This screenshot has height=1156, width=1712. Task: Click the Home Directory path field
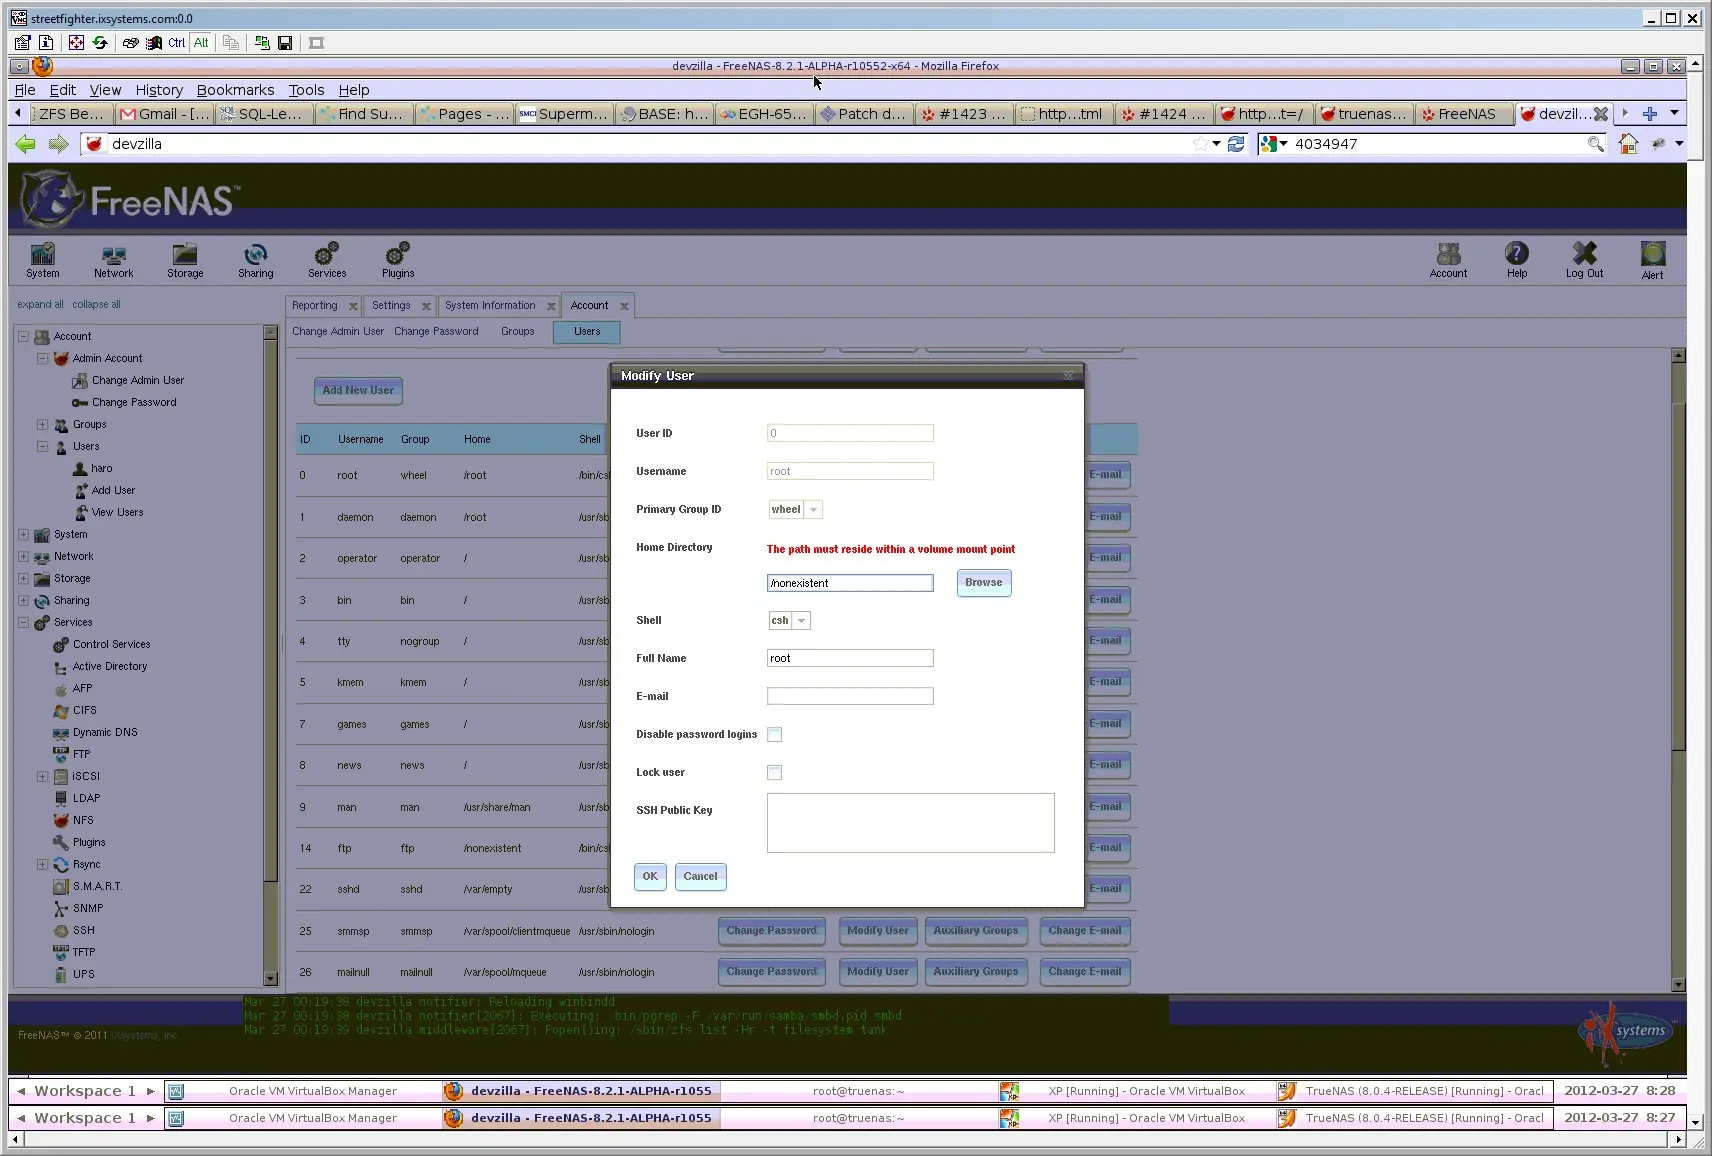click(850, 583)
